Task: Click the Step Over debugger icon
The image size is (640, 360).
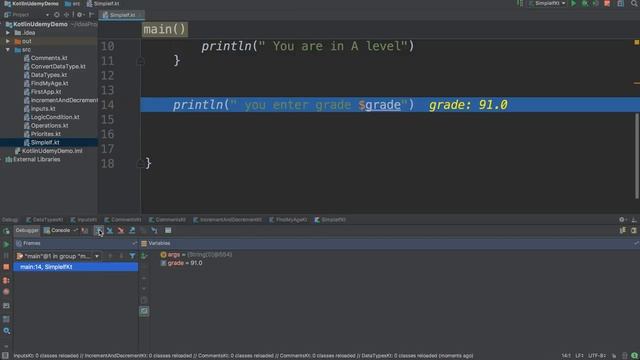Action: point(98,231)
